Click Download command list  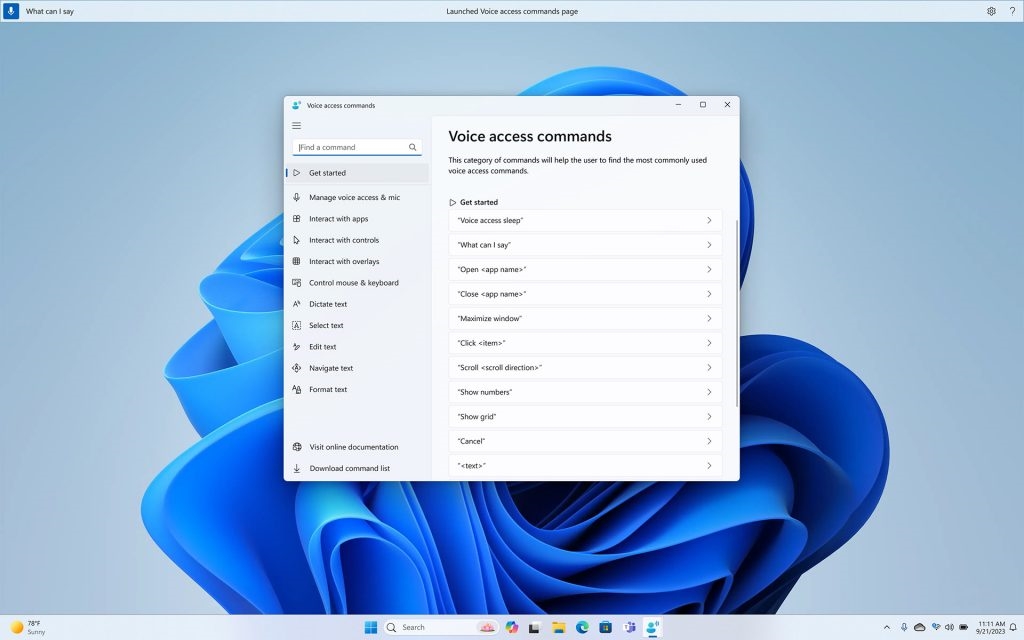(349, 468)
